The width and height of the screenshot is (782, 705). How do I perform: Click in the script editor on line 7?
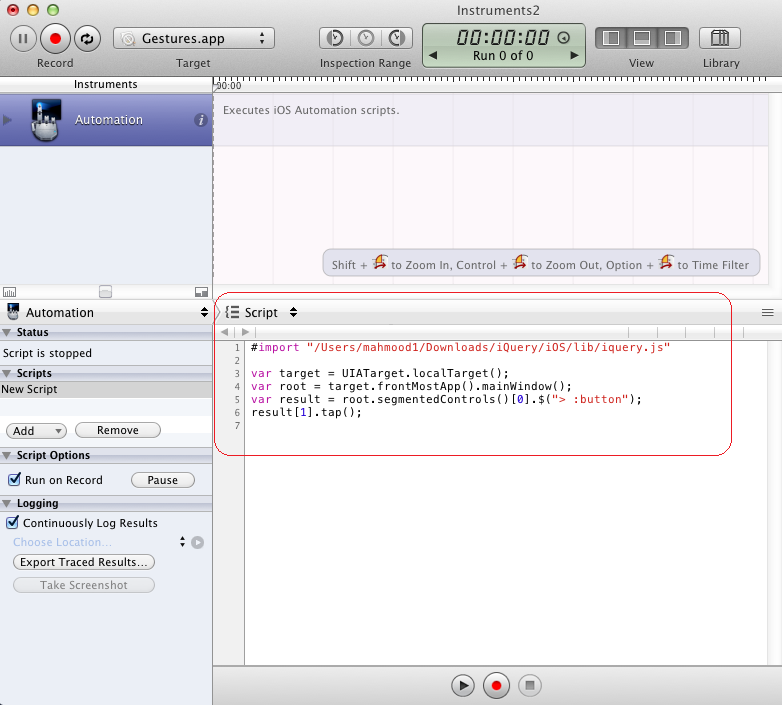(x=505, y=425)
